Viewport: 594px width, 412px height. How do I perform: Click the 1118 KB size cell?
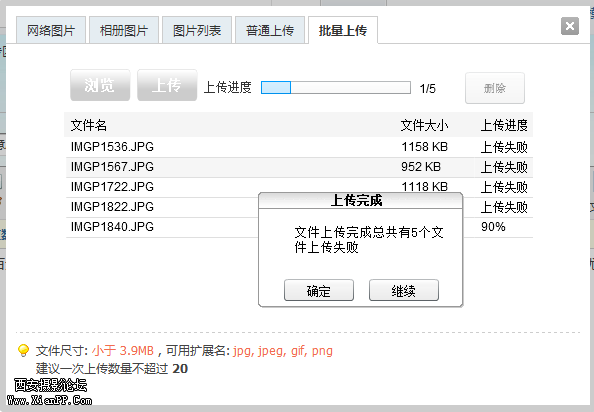(x=425, y=186)
